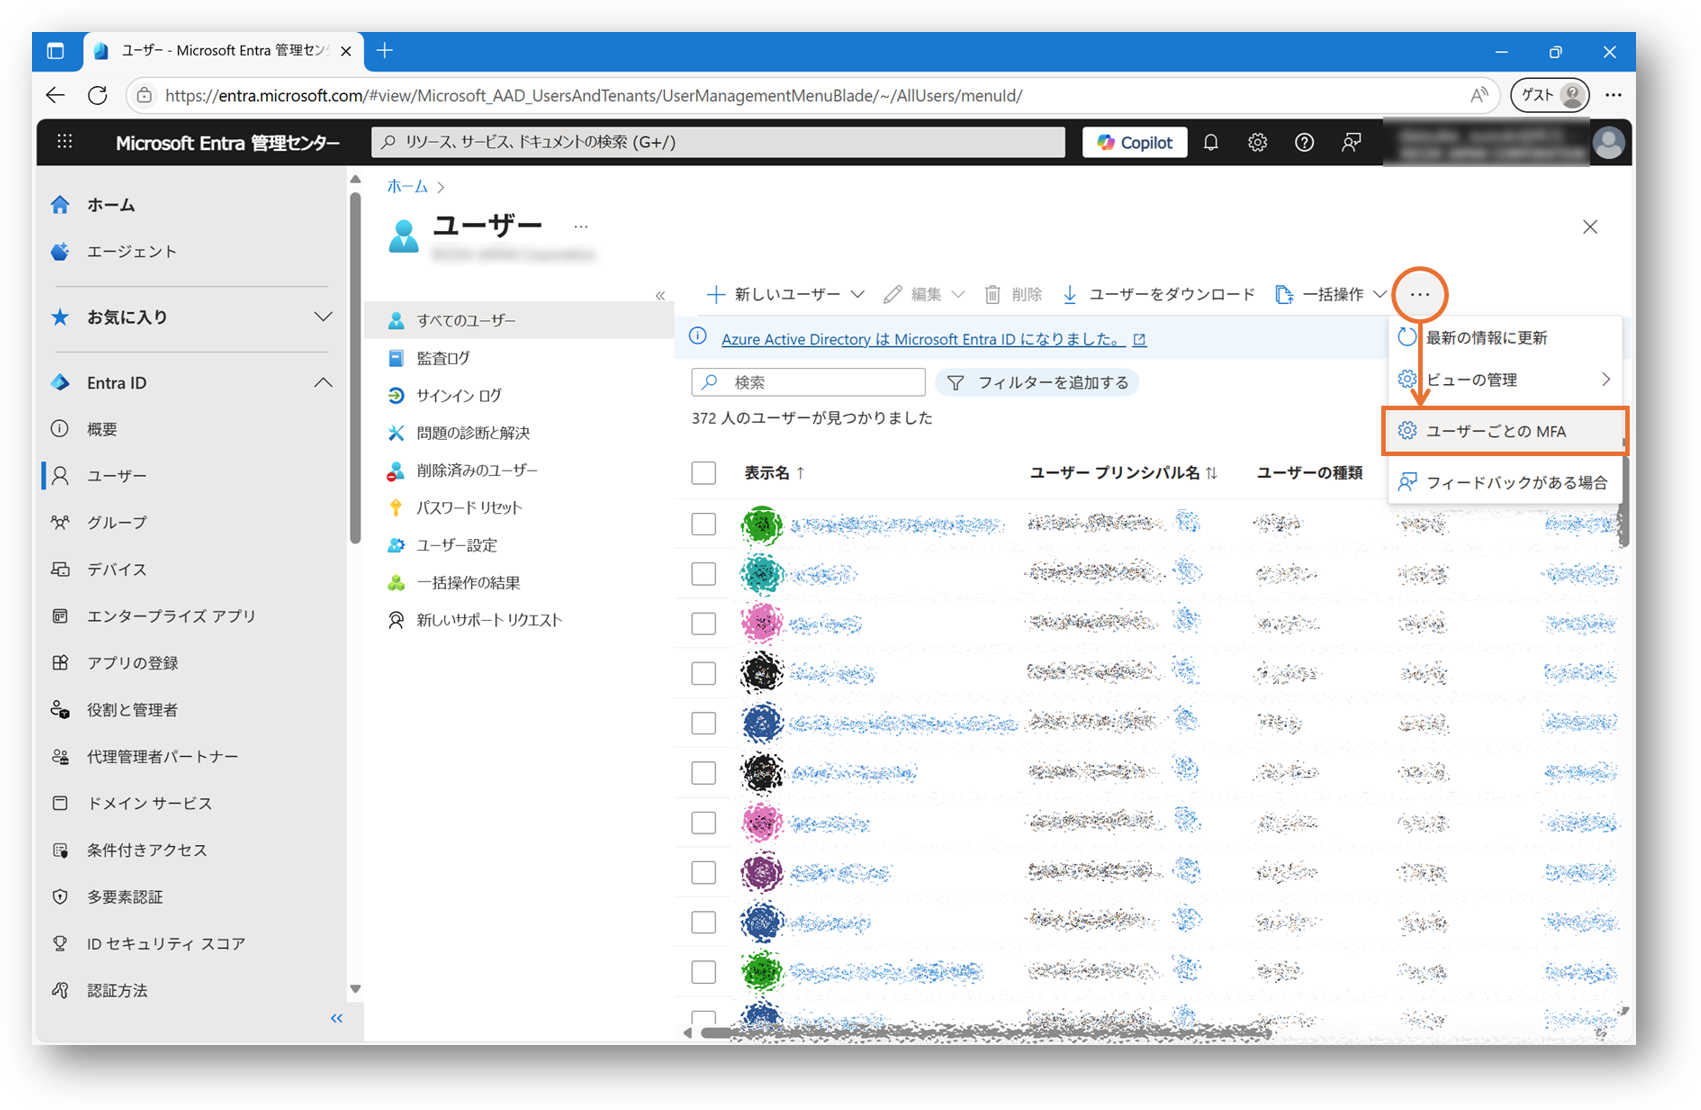
Task: Collapse the left sidebar with double chevron
Action: pyautogui.click(x=337, y=1018)
